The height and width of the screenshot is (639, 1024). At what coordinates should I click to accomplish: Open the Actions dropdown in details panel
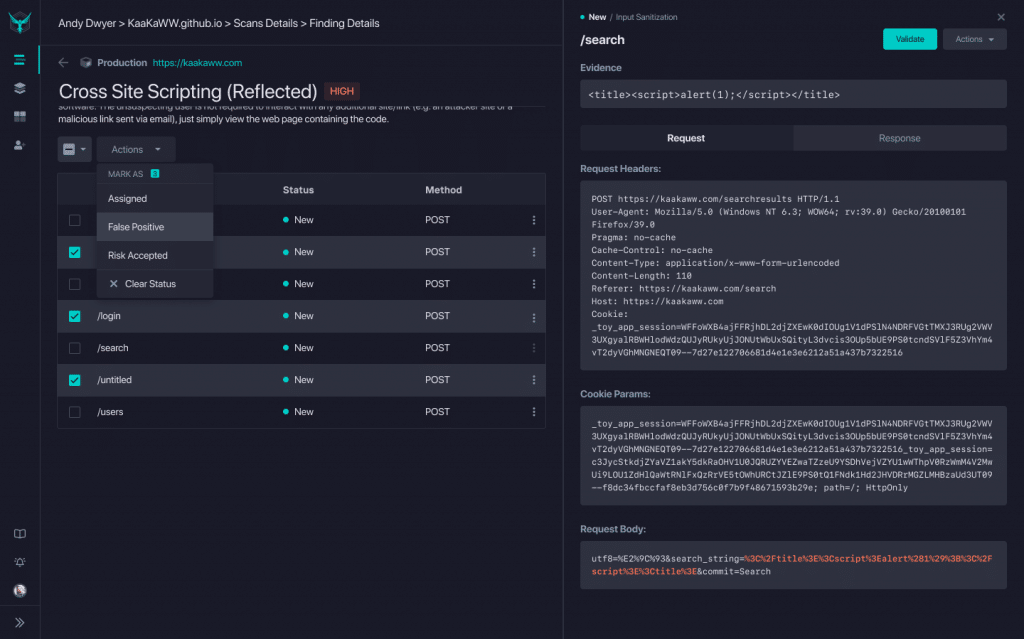pos(974,39)
